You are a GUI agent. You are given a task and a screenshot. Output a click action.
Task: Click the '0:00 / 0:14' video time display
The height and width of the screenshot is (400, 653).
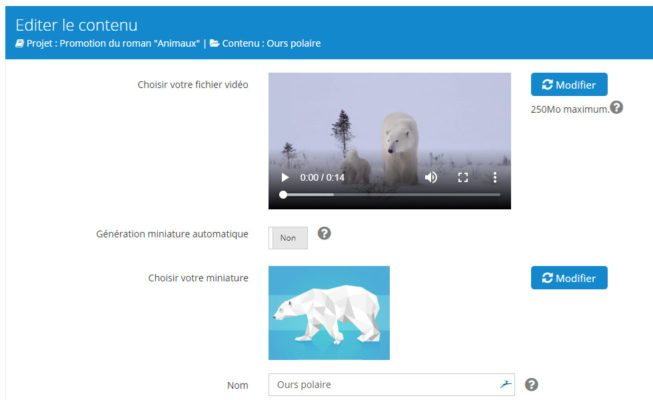[x=322, y=178]
